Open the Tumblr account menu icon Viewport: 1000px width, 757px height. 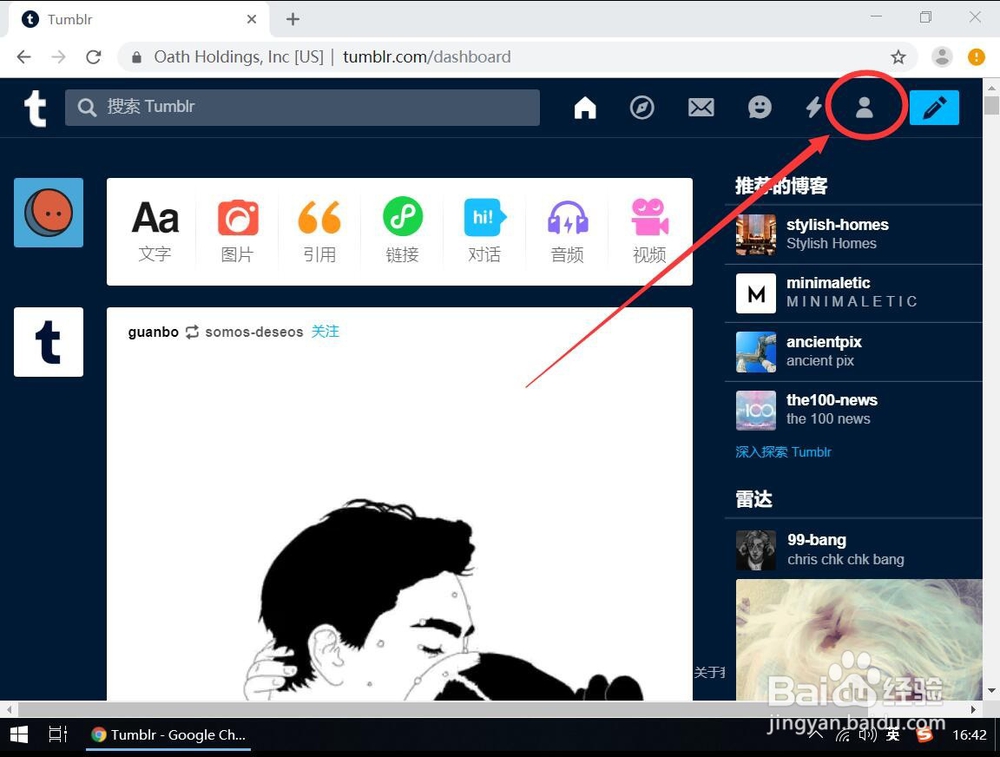866,107
